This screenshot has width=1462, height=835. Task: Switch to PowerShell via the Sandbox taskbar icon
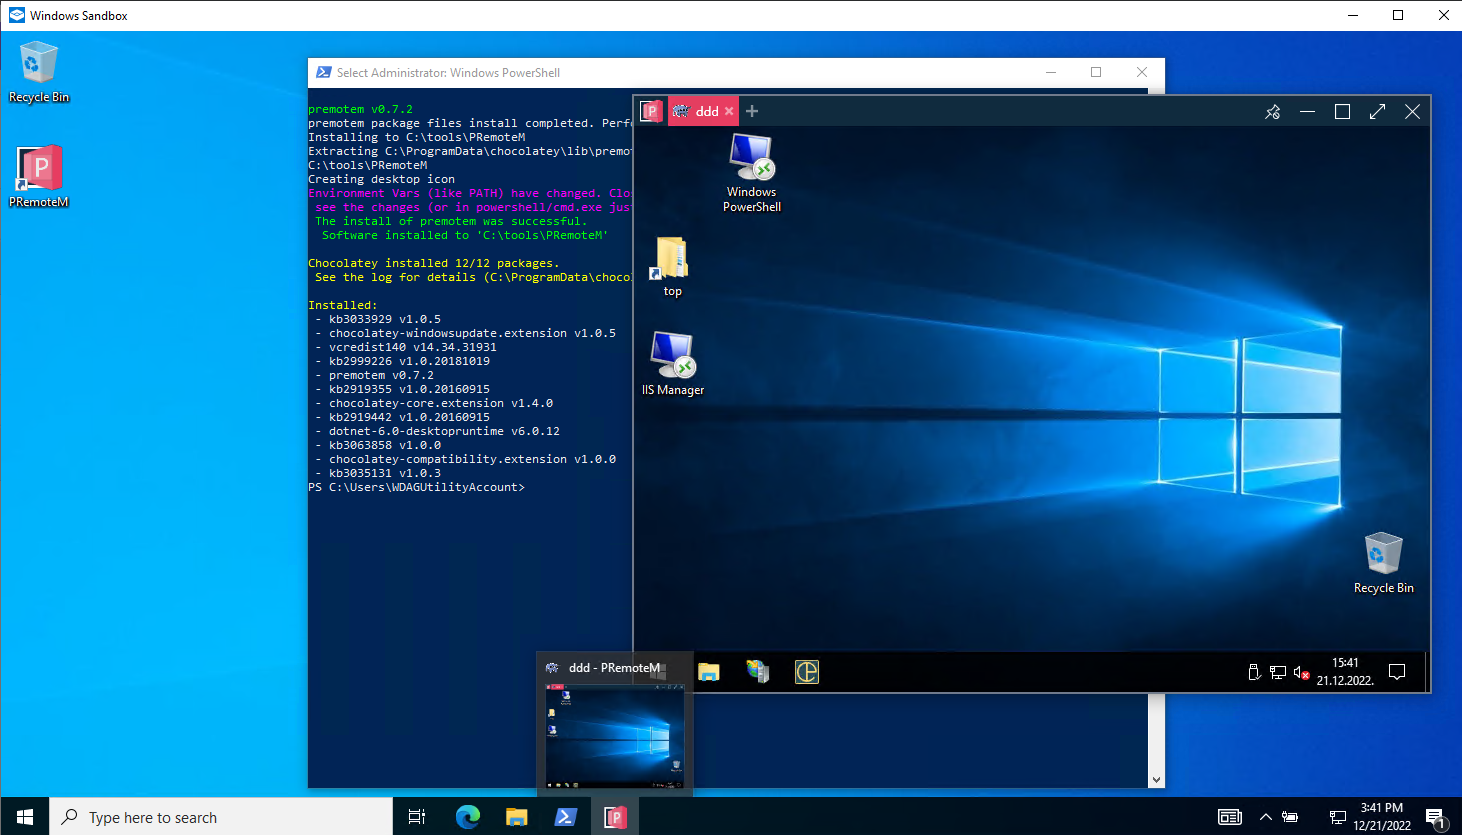click(565, 817)
